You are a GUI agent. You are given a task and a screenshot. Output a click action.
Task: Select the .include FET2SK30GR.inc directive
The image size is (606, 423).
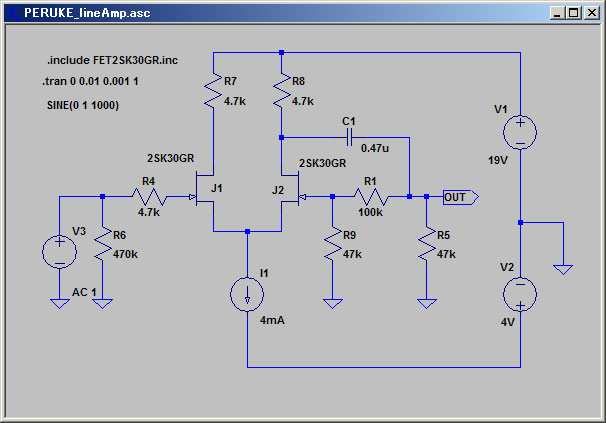[112, 60]
